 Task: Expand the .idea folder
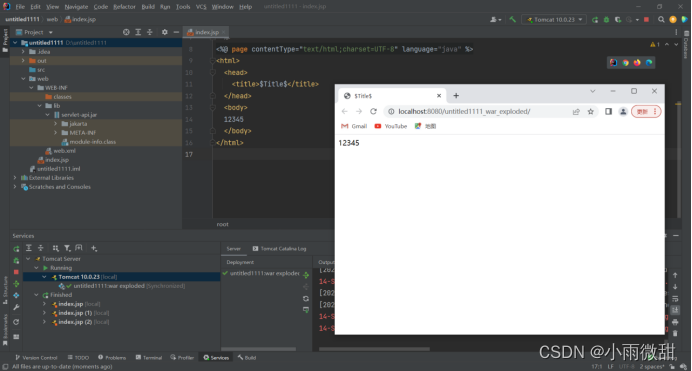coord(23,52)
